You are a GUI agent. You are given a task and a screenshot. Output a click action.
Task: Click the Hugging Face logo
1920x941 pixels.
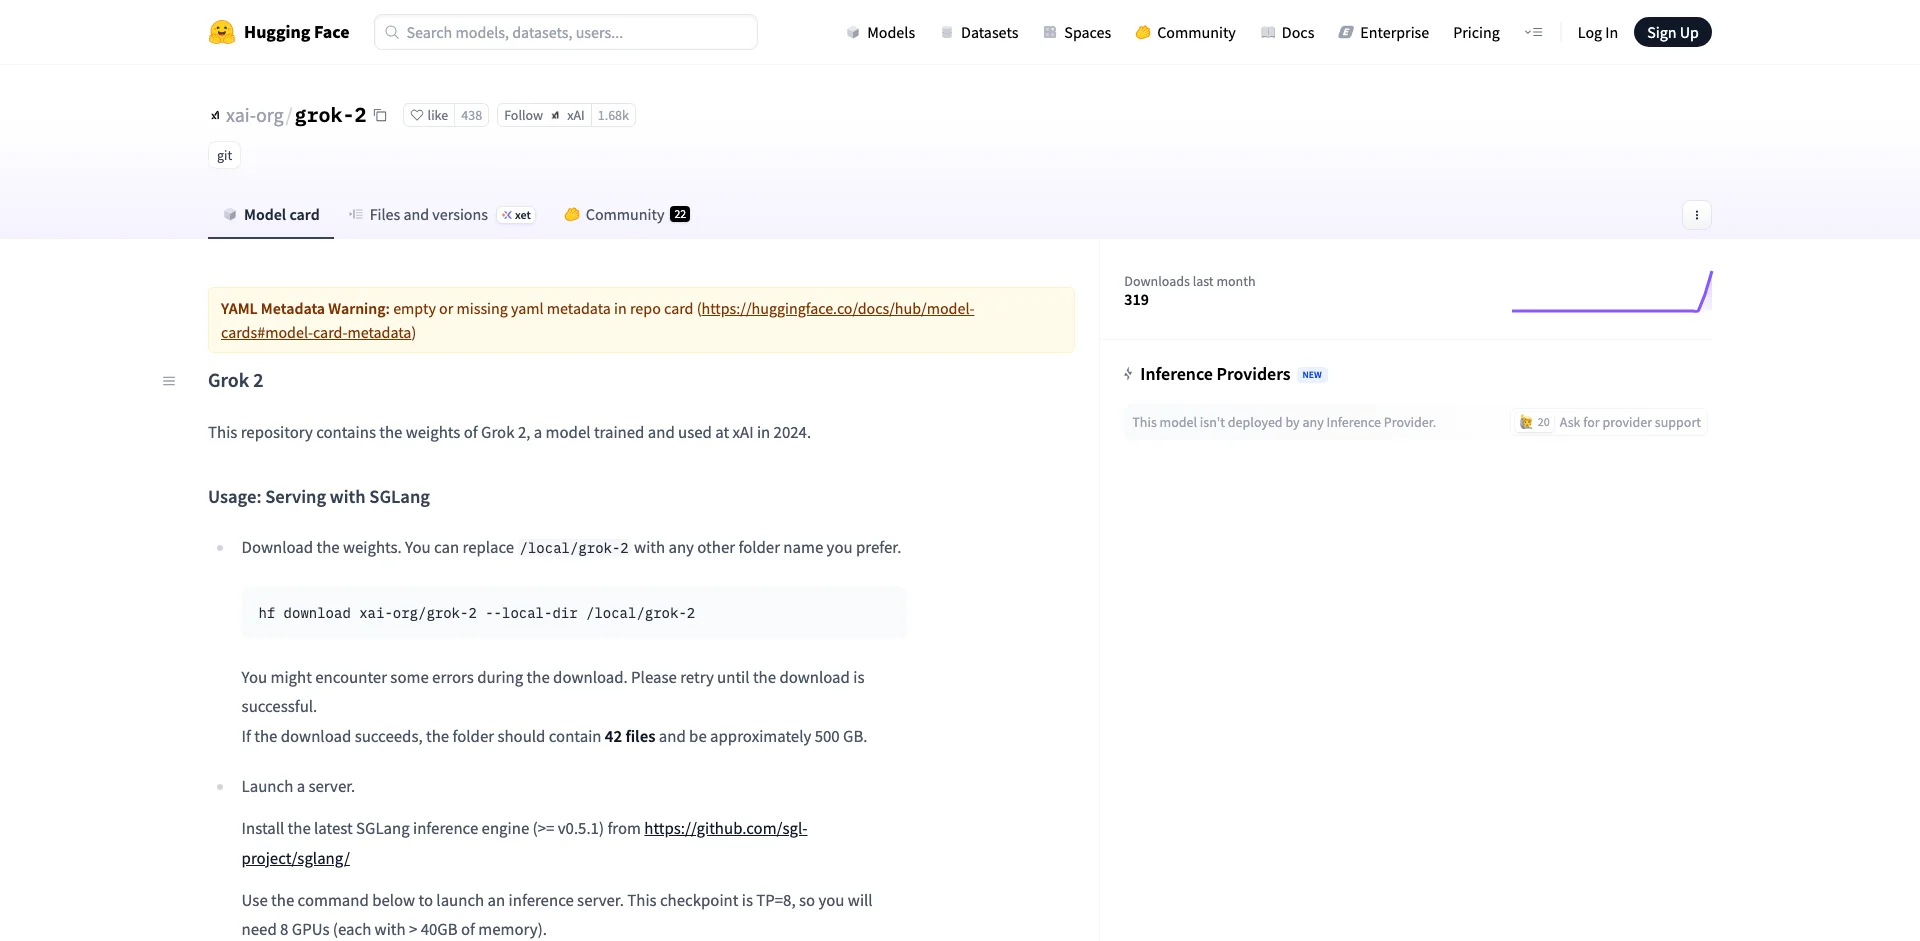221,32
